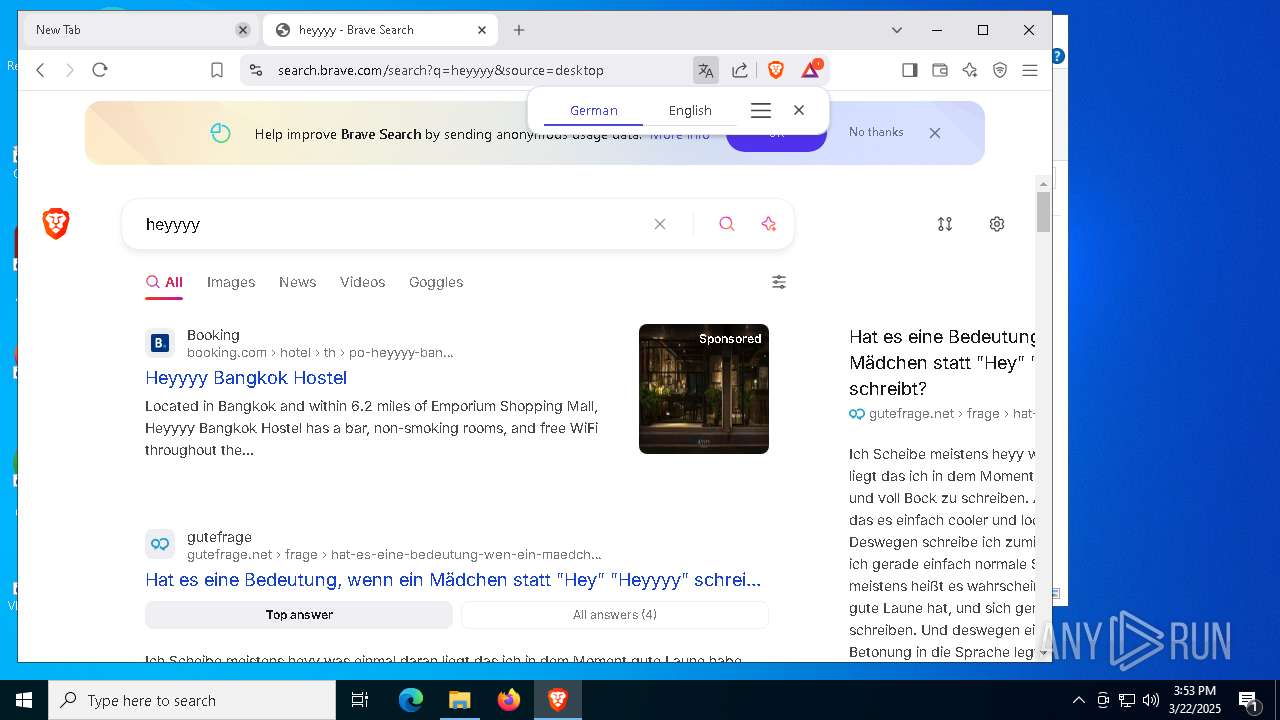Show hidden system tray icons
Screen dimensions: 1280x720
pos(1078,700)
